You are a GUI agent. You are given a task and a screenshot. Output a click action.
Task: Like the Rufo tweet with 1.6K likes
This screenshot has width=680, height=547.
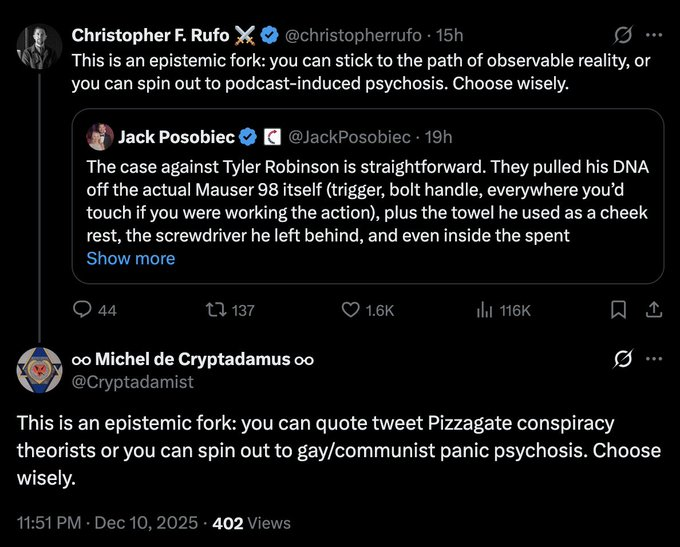(351, 311)
